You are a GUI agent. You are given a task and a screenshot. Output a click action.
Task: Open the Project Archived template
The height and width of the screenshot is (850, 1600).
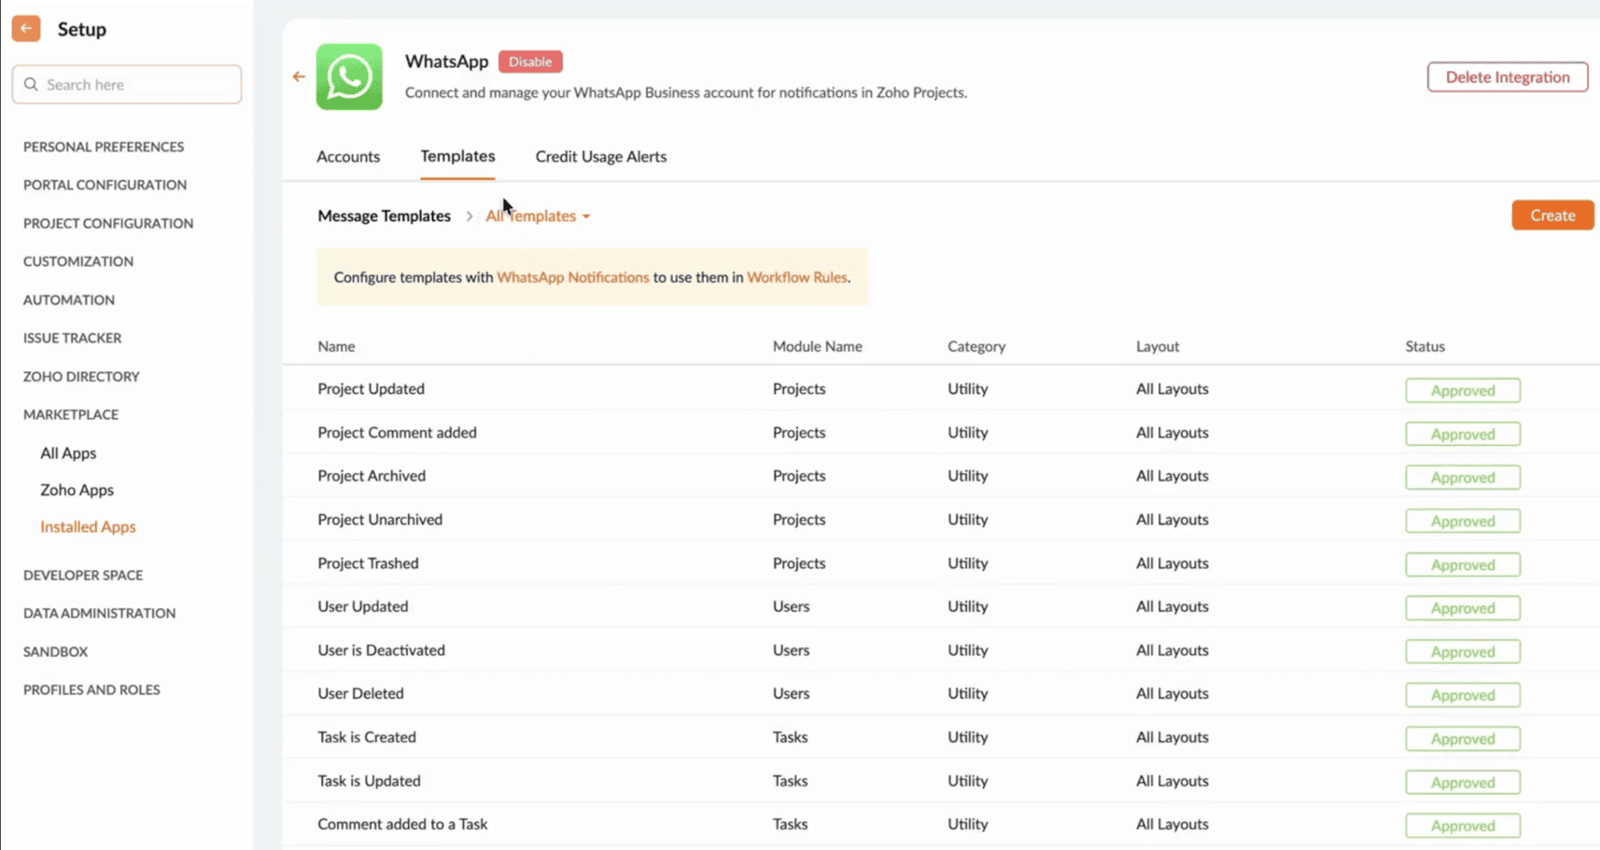tap(371, 476)
